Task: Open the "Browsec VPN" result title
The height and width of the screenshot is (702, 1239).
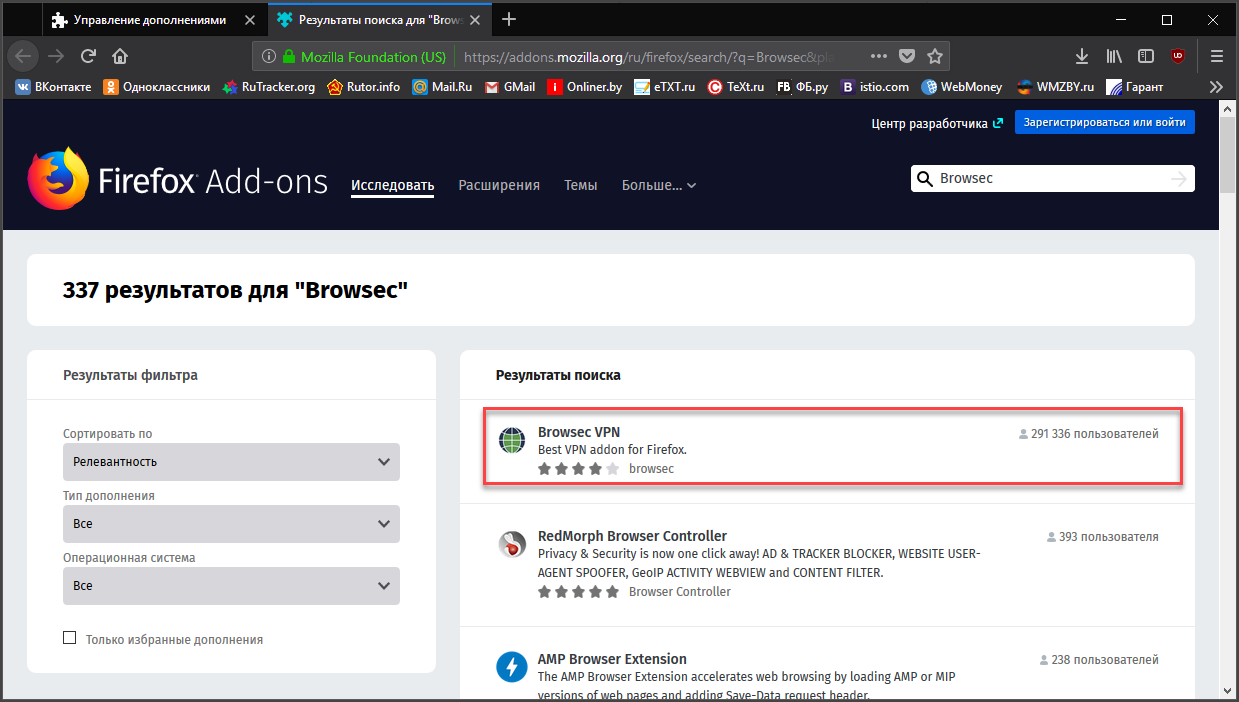Action: (x=579, y=432)
